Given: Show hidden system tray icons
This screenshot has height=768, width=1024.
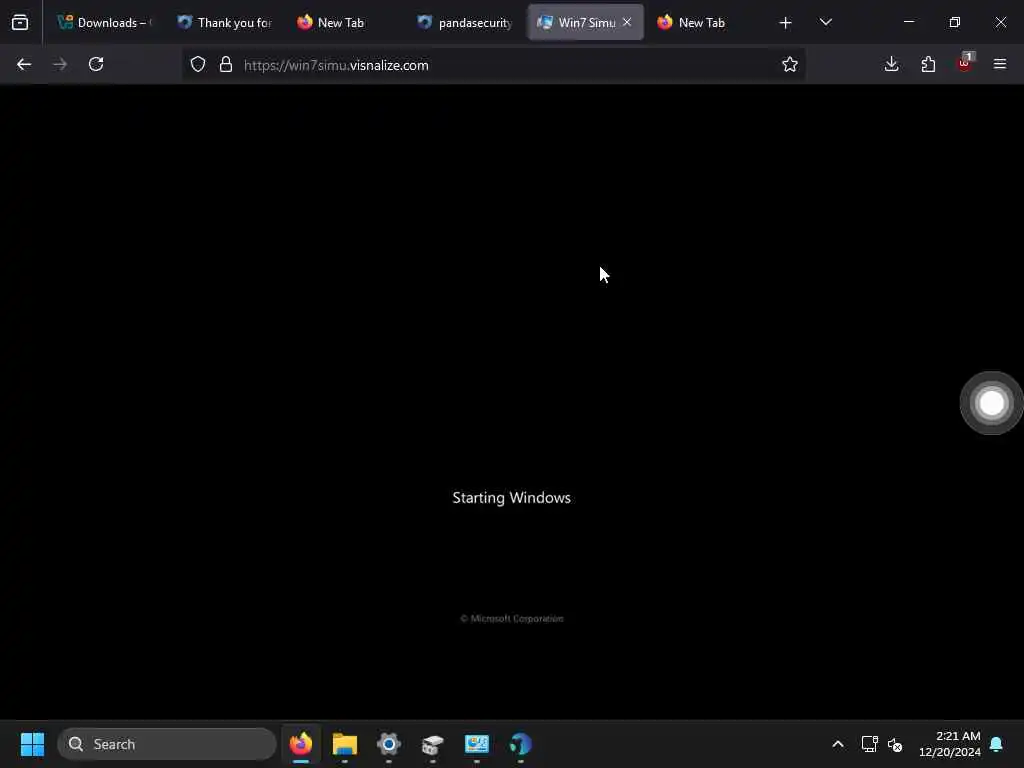Looking at the screenshot, I should click(x=838, y=744).
